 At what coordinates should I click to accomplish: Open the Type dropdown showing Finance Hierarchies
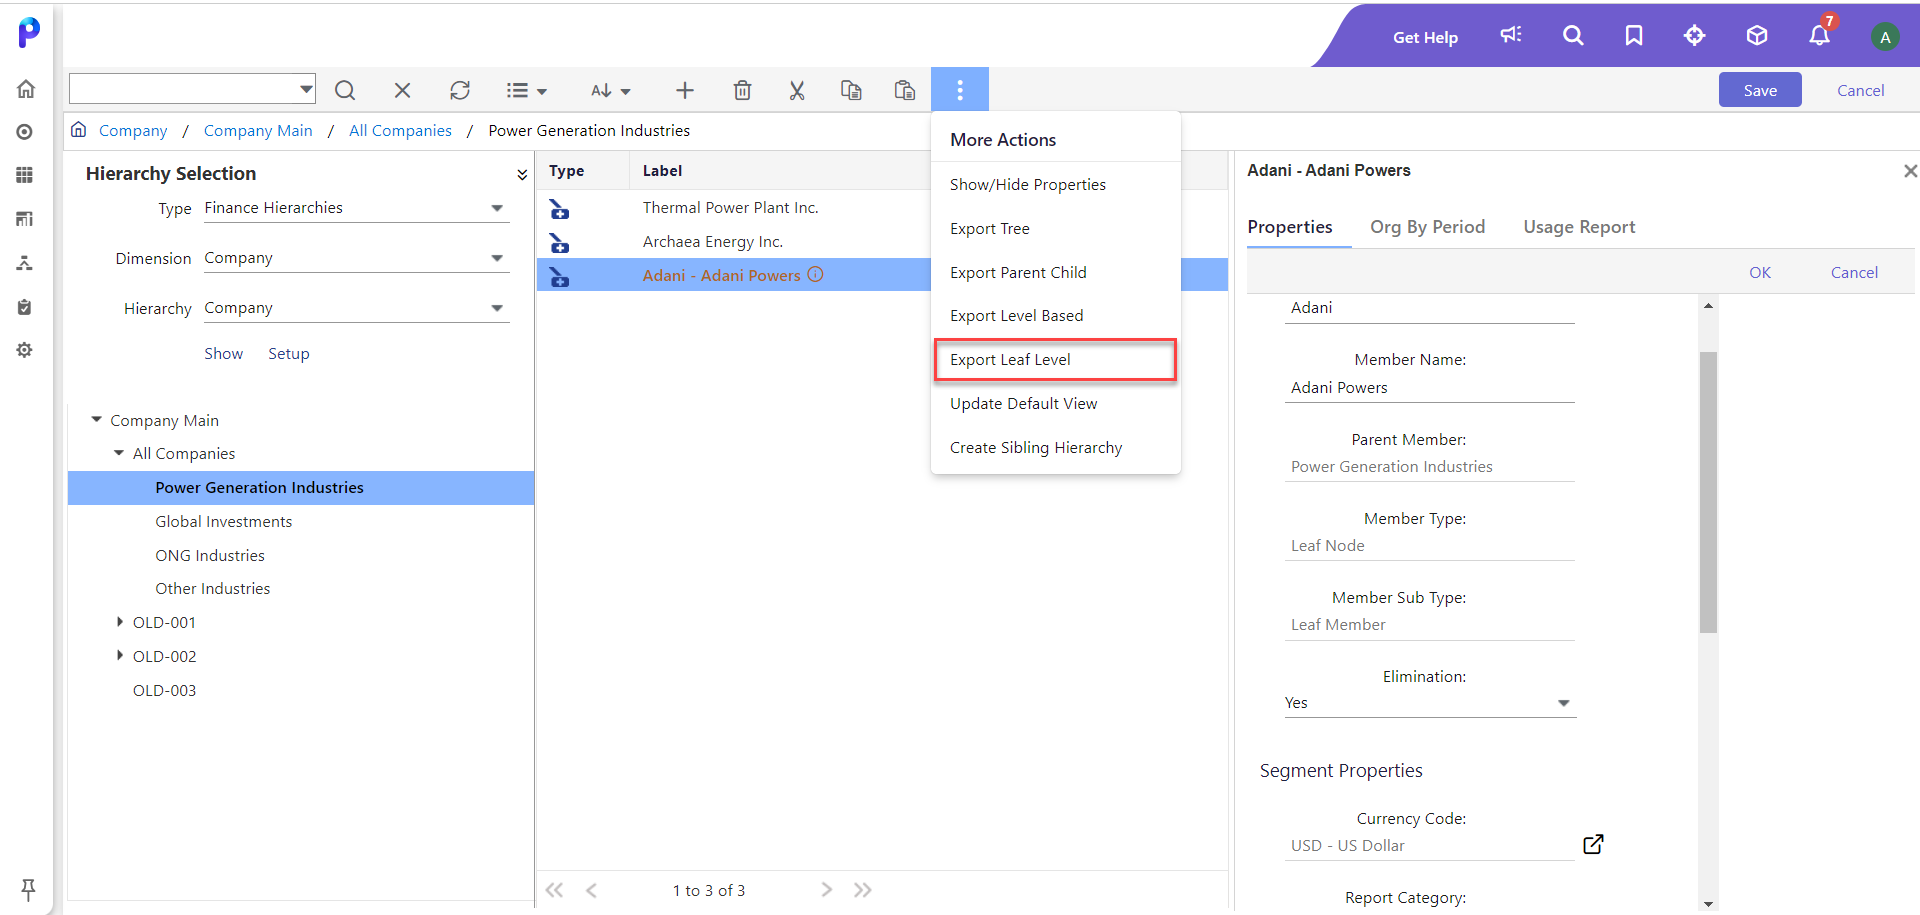coord(356,208)
